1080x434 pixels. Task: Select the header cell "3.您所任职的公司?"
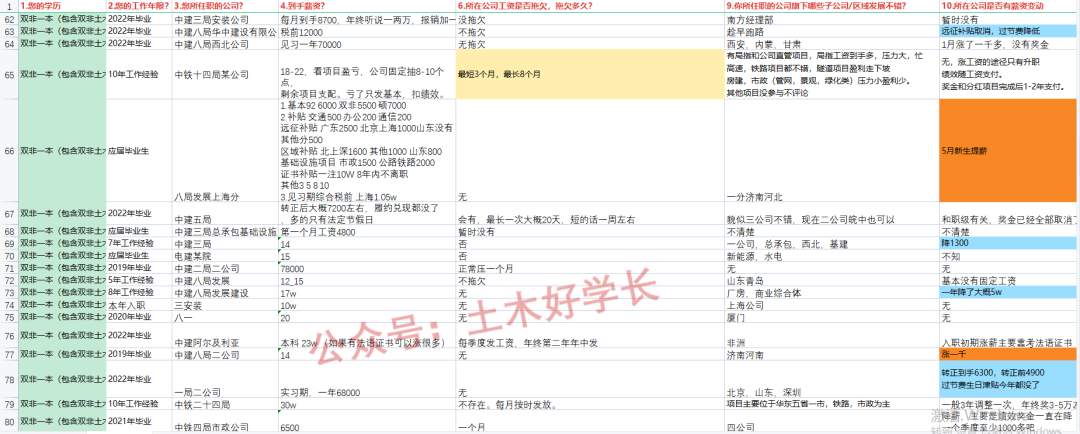tap(225, 6)
